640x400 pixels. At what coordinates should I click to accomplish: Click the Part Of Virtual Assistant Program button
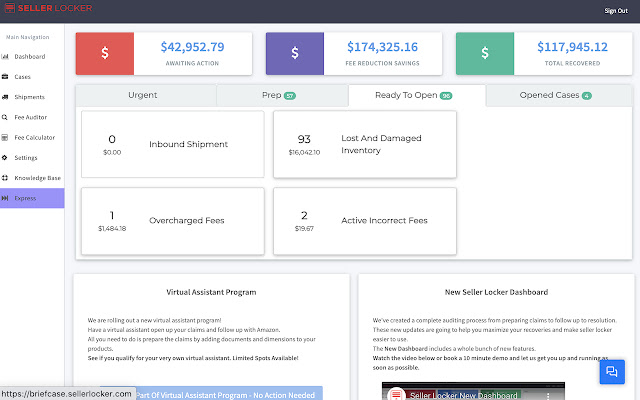click(211, 394)
